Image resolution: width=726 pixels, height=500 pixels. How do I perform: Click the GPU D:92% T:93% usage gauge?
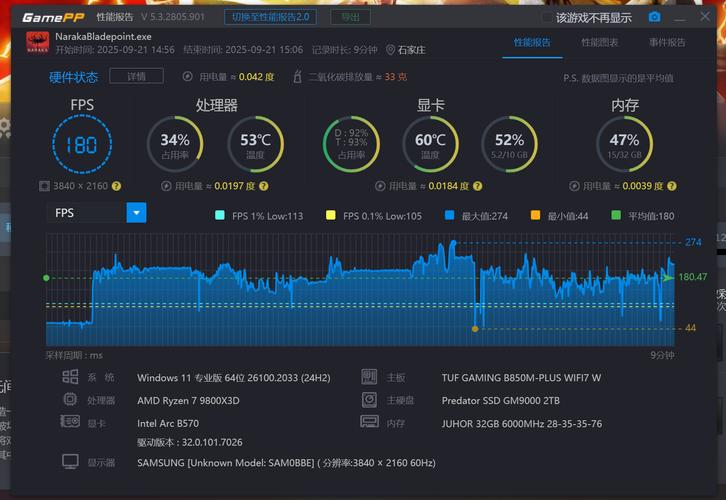(351, 144)
